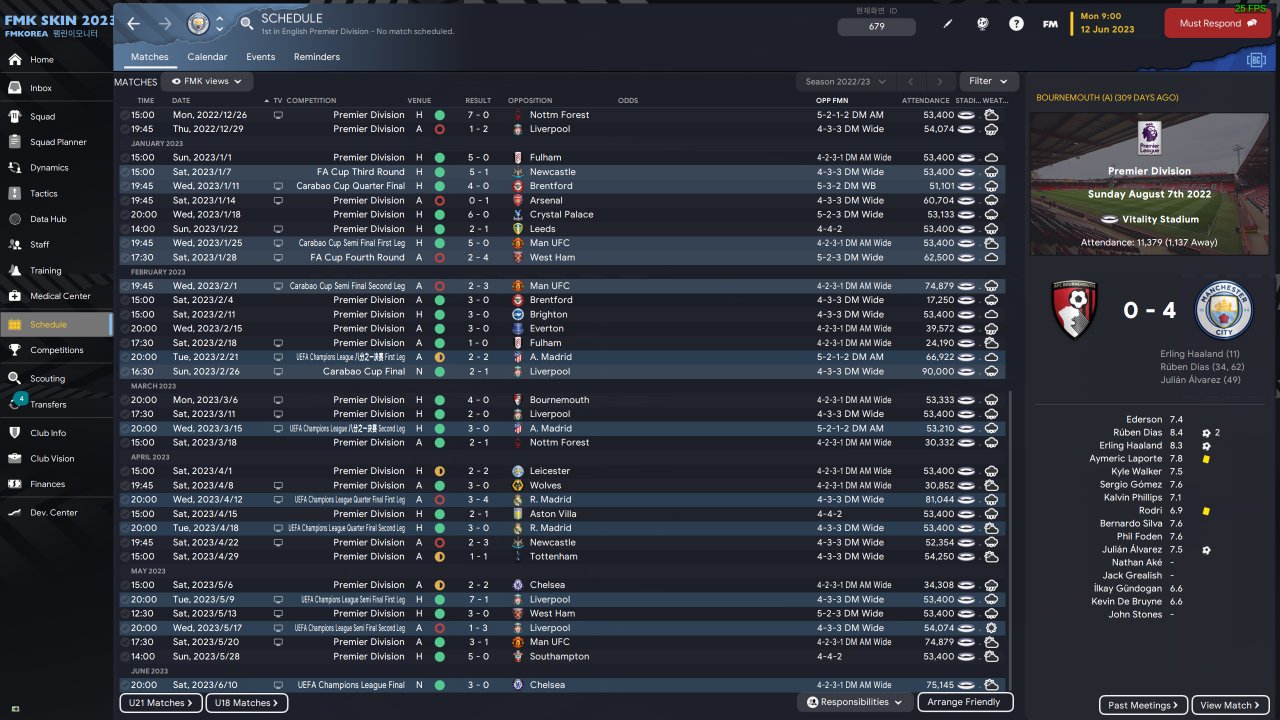Go to next season arrow
Viewport: 1280px width, 720px height.
coord(939,82)
